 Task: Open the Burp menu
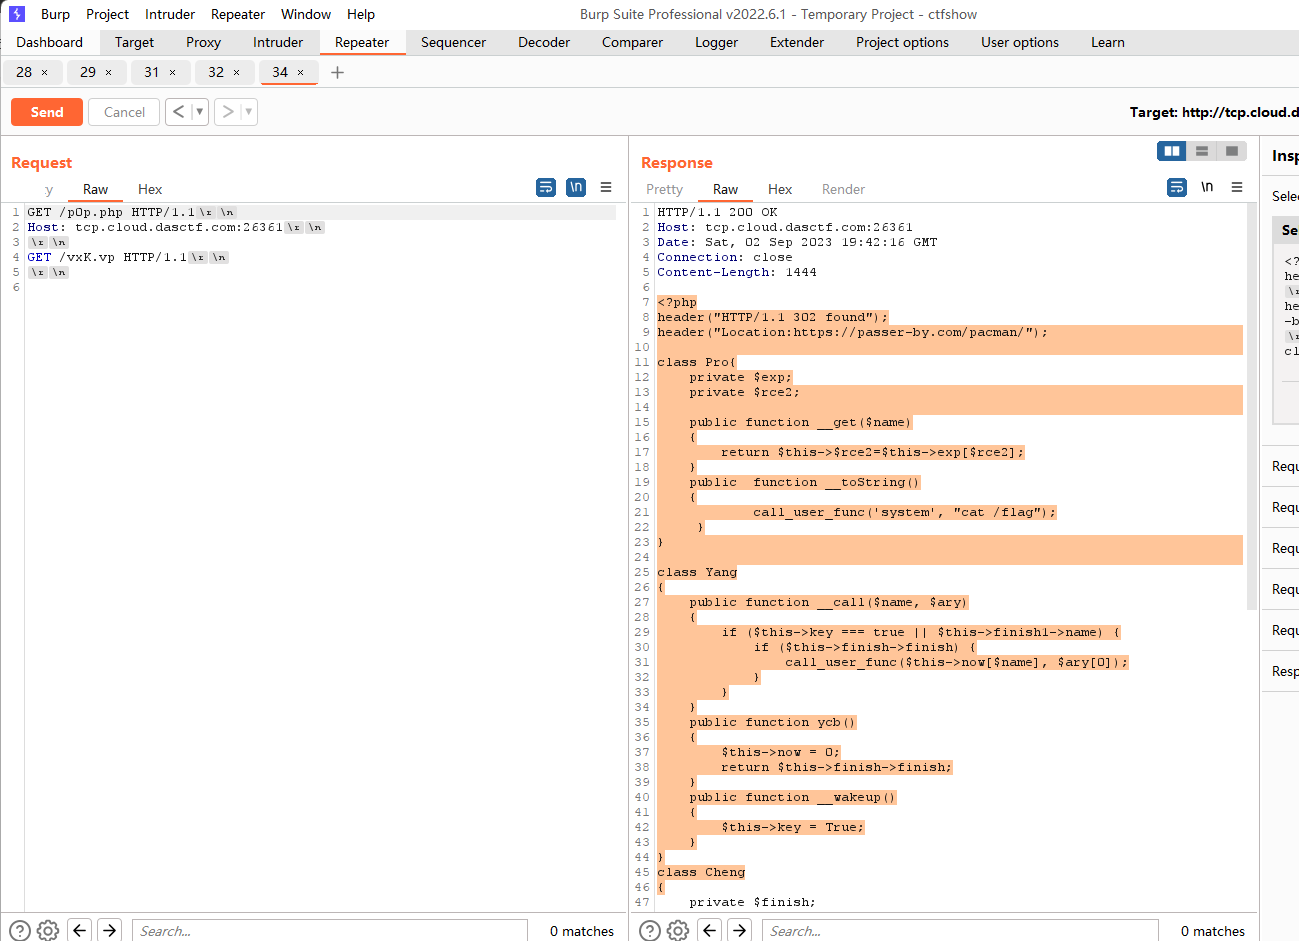click(55, 14)
